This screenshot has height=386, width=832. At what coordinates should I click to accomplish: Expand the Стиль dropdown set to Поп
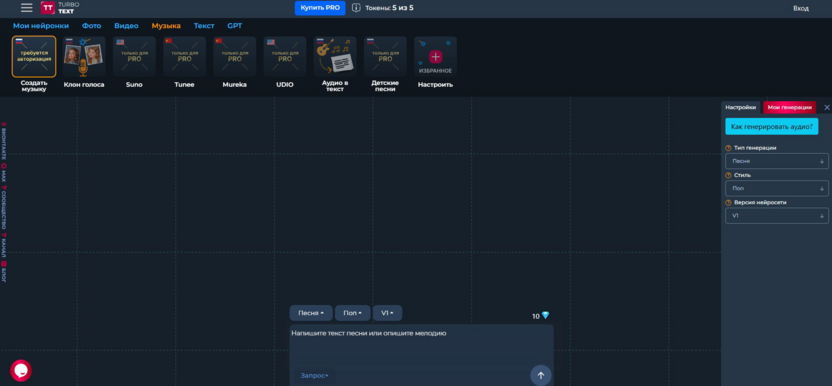777,188
